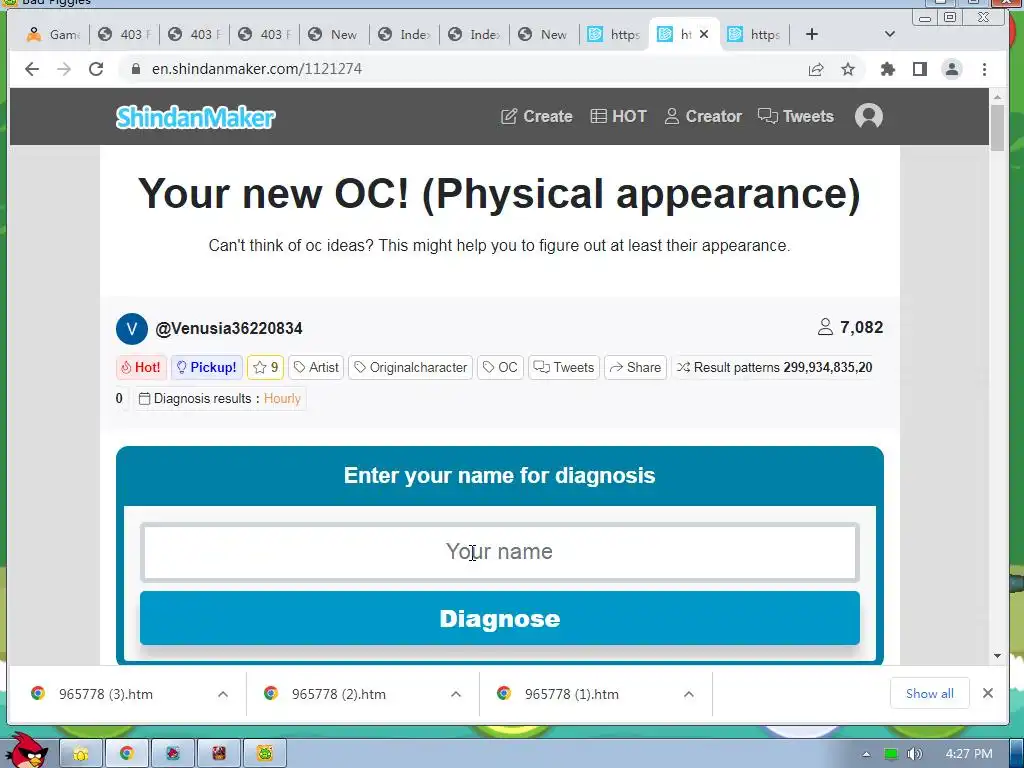Open the Create menu item

(536, 116)
